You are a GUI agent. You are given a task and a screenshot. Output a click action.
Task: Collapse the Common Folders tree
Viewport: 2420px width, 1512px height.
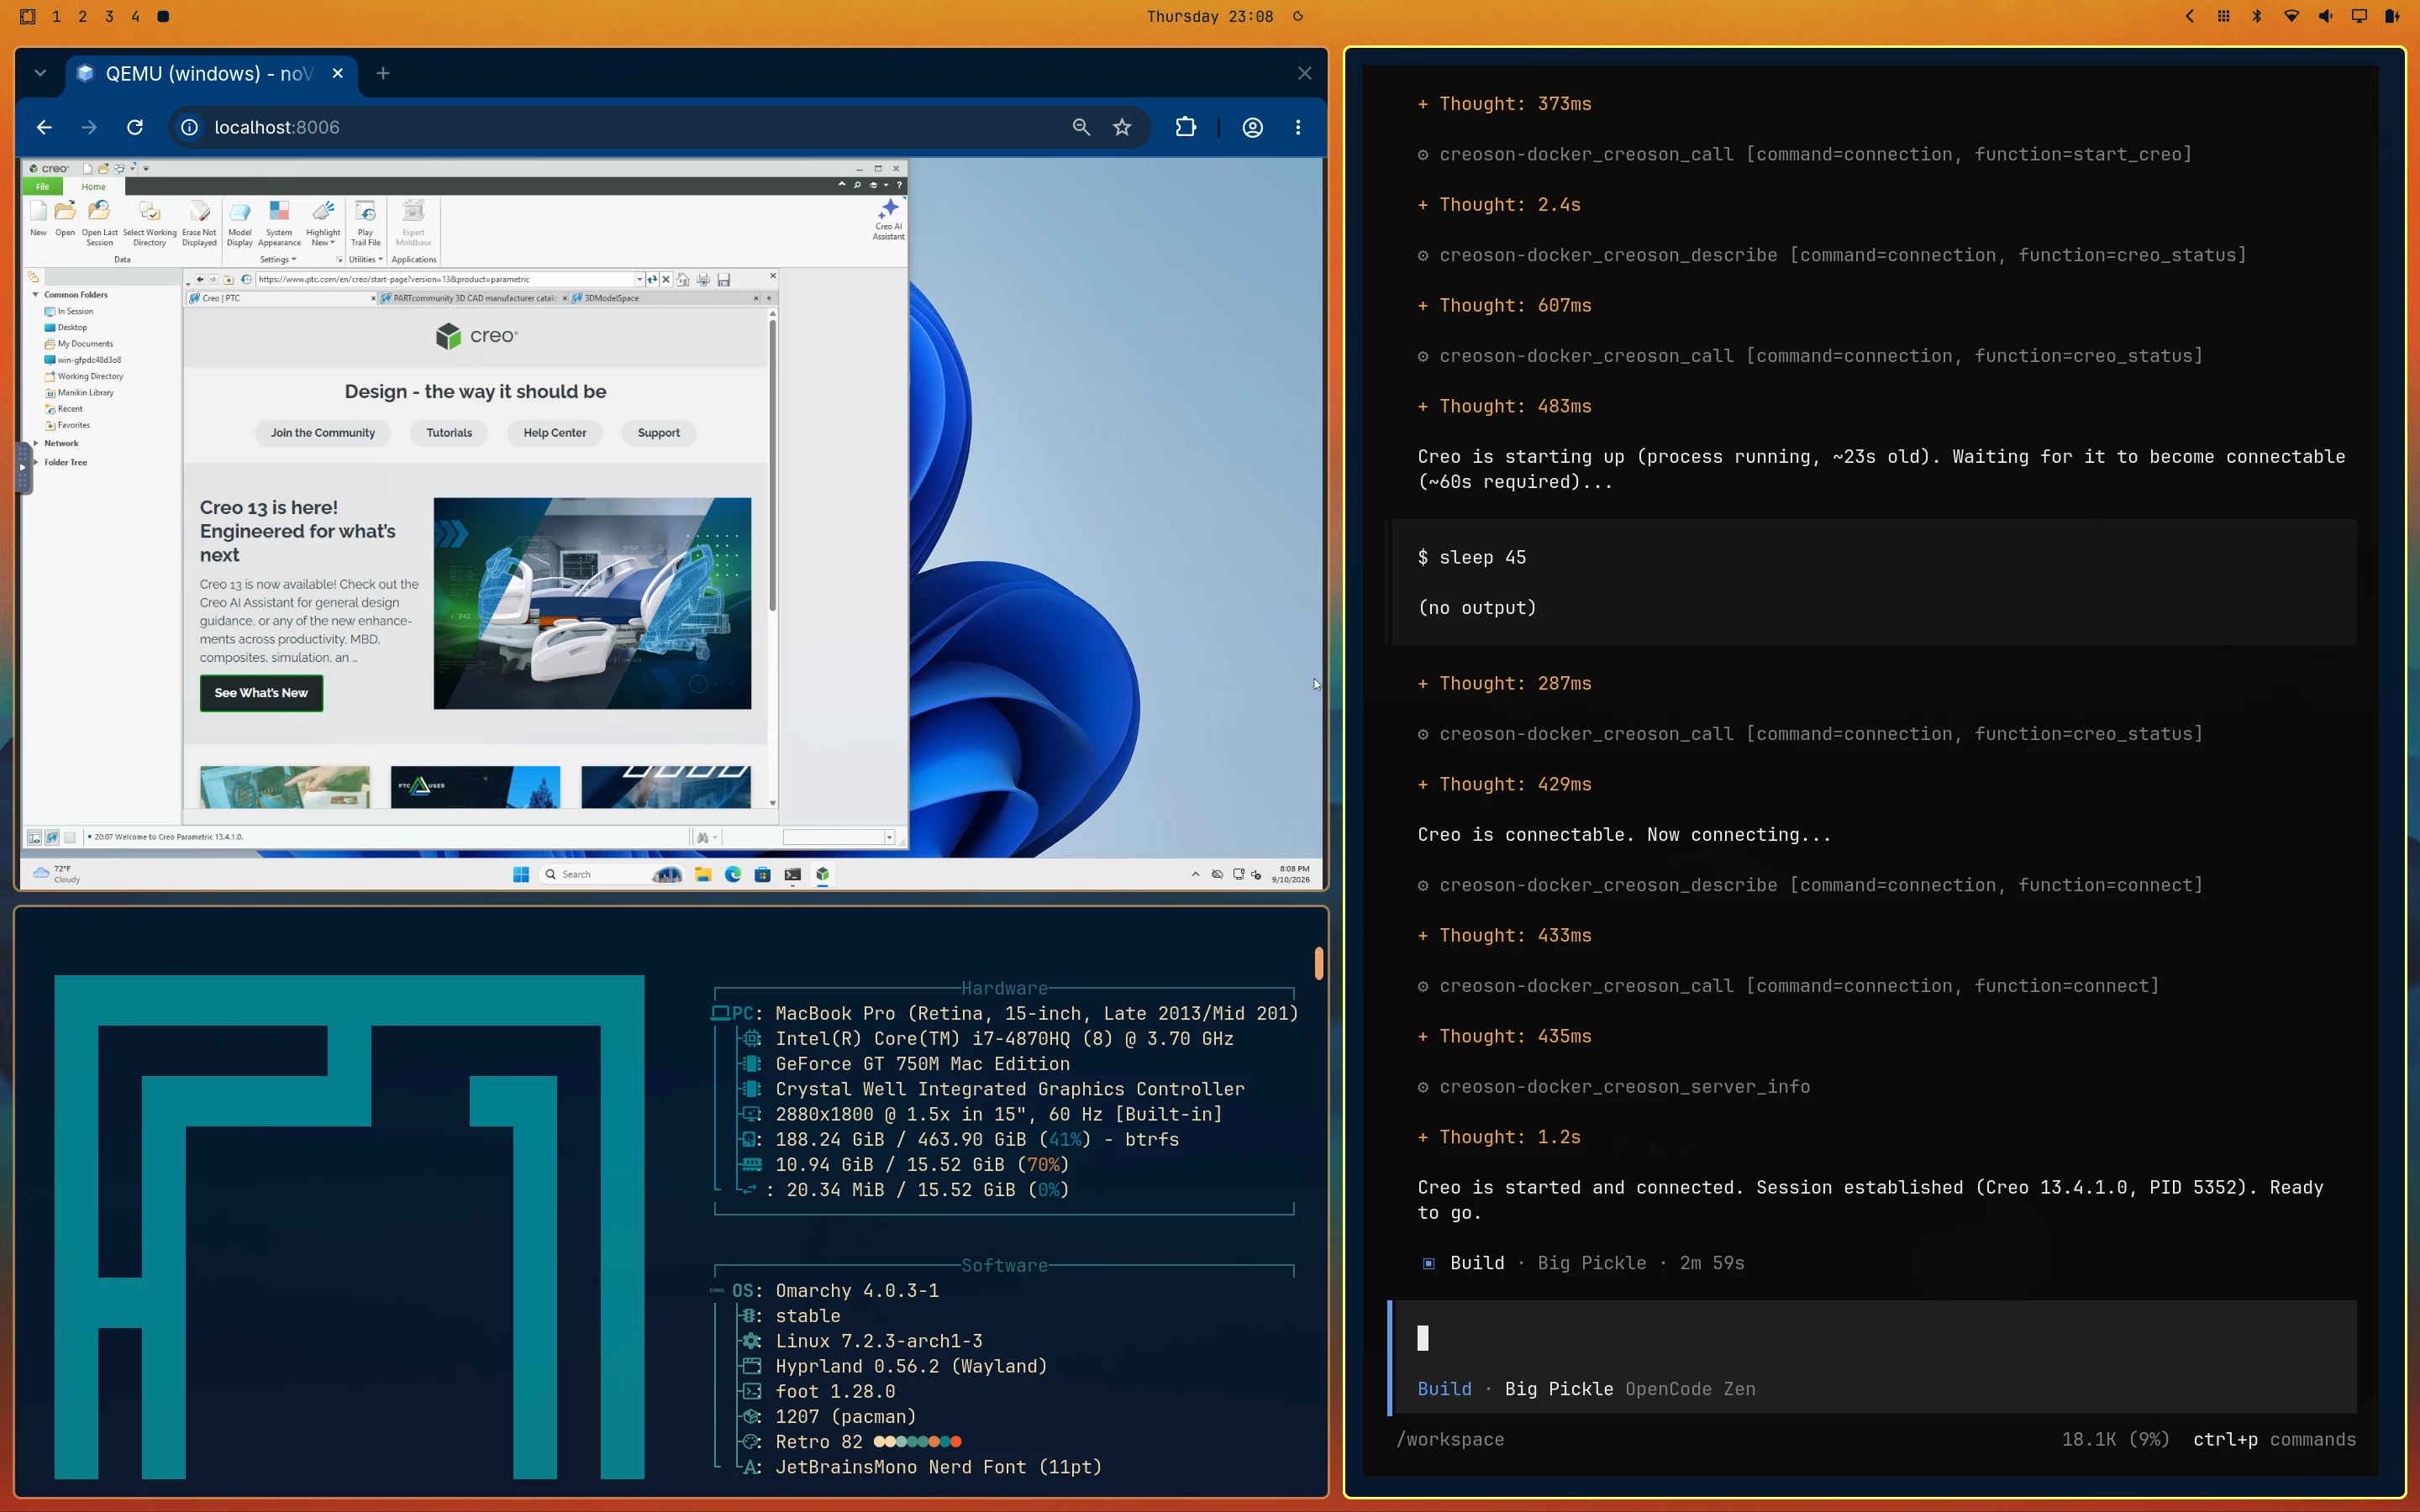coord(36,295)
